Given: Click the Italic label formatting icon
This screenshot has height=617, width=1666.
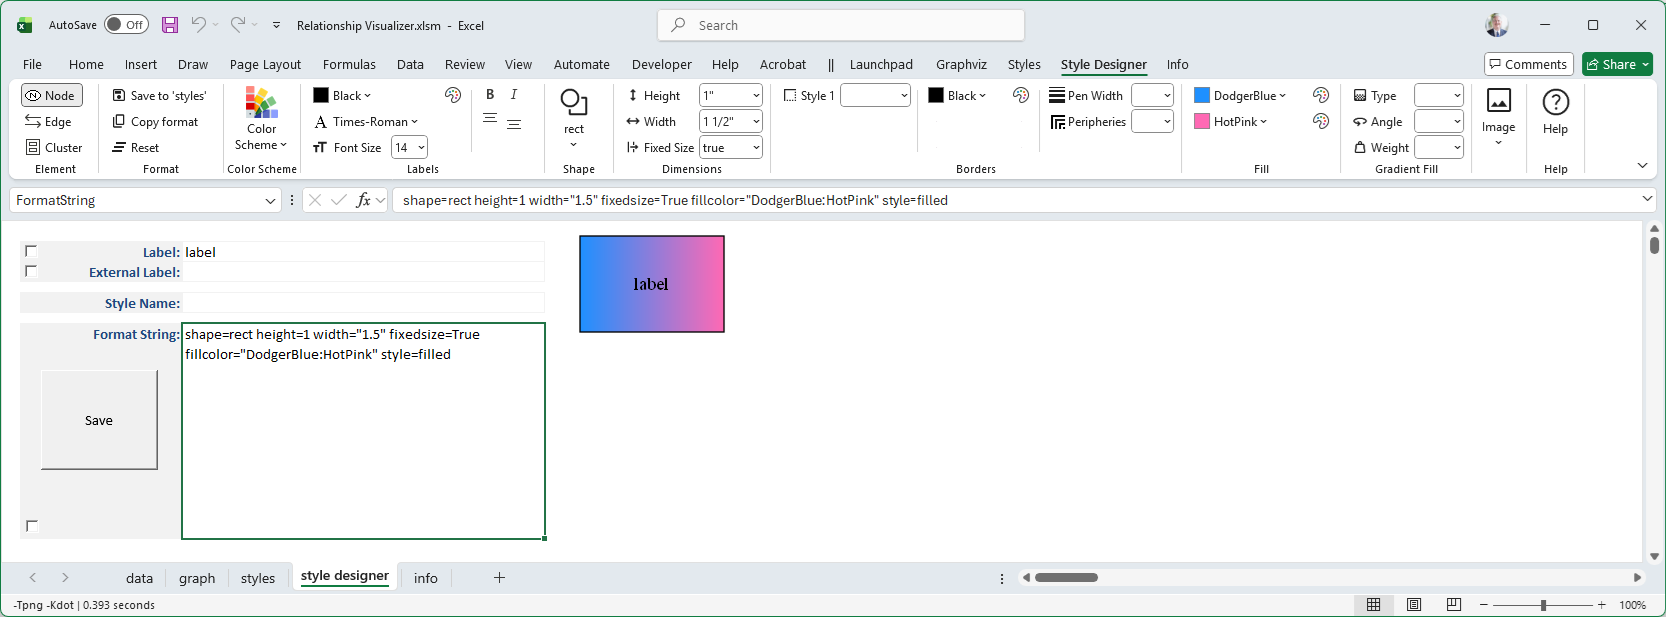Looking at the screenshot, I should coord(514,95).
